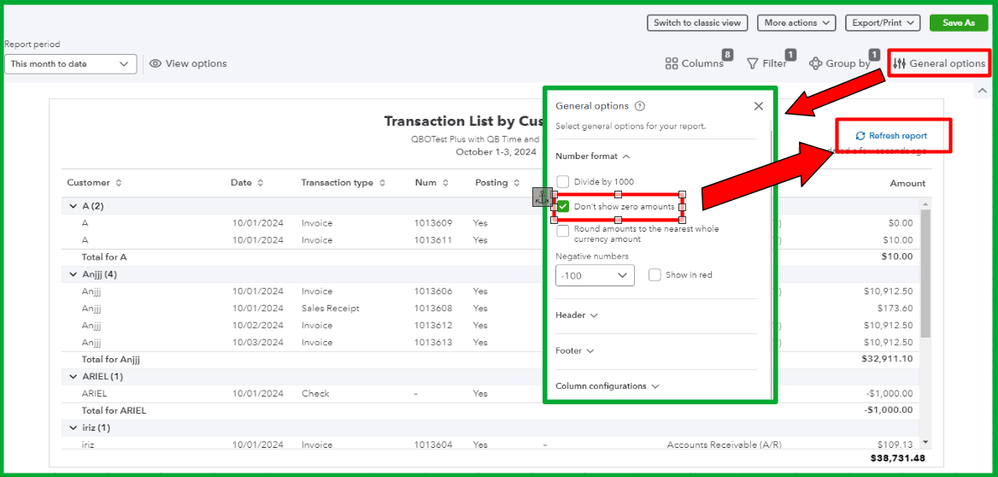Sort by Posting column arrows

[x=516, y=183]
